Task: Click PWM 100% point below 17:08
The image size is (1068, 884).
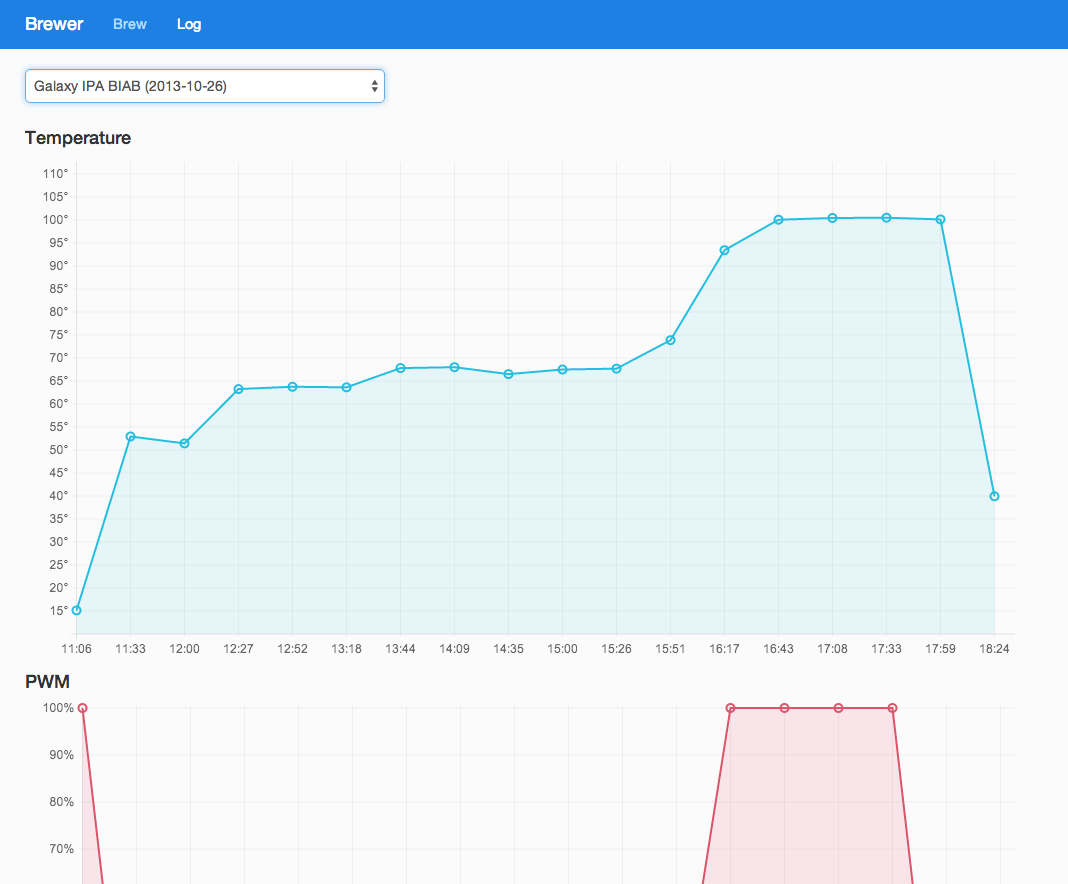Action: (x=838, y=708)
